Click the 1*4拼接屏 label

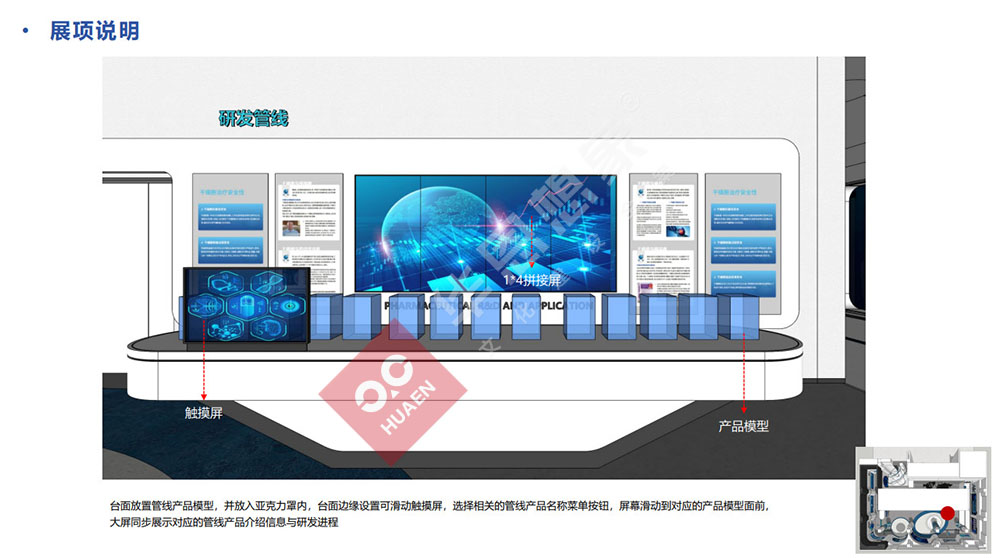tap(532, 280)
